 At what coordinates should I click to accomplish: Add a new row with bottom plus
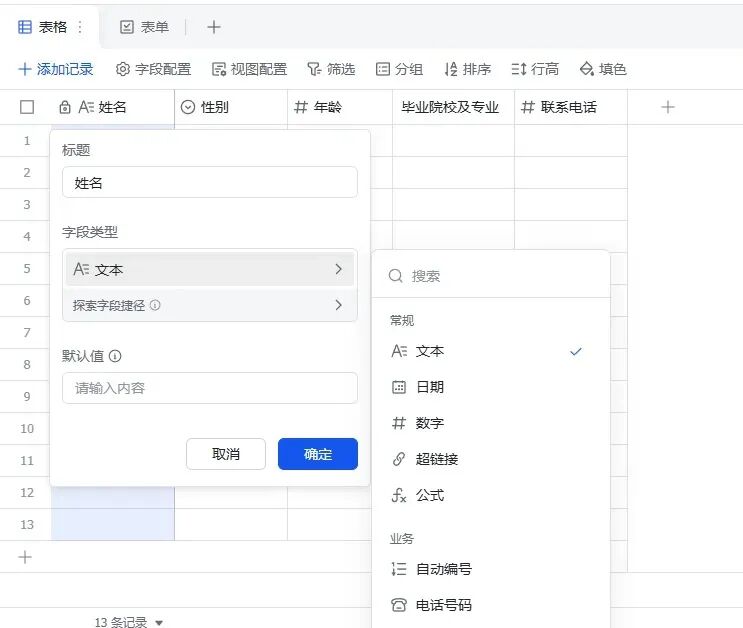25,557
